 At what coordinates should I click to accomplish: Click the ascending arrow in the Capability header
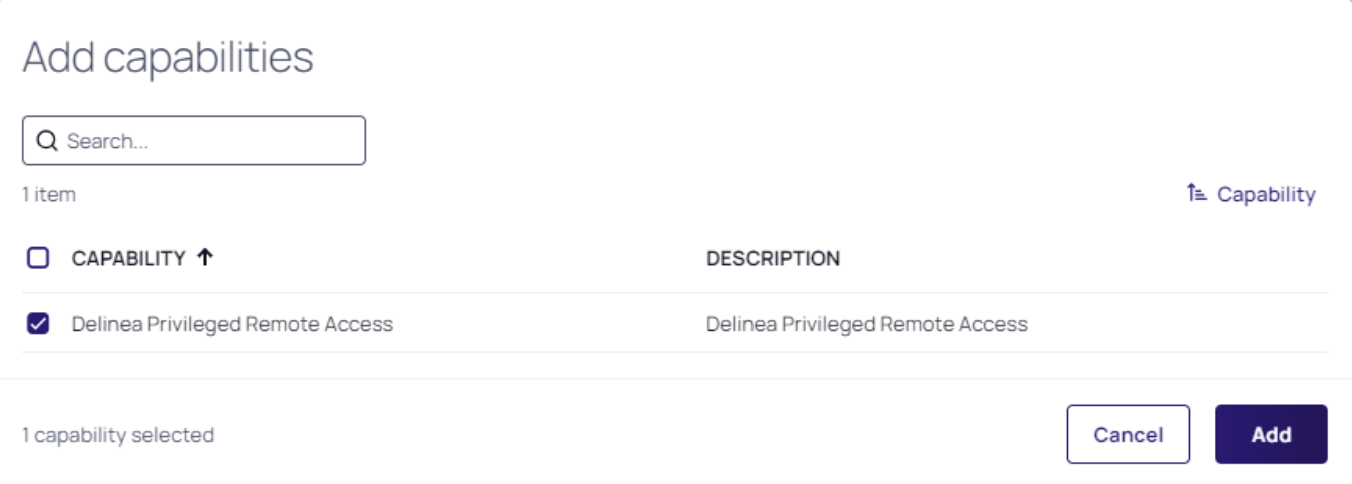(x=205, y=258)
